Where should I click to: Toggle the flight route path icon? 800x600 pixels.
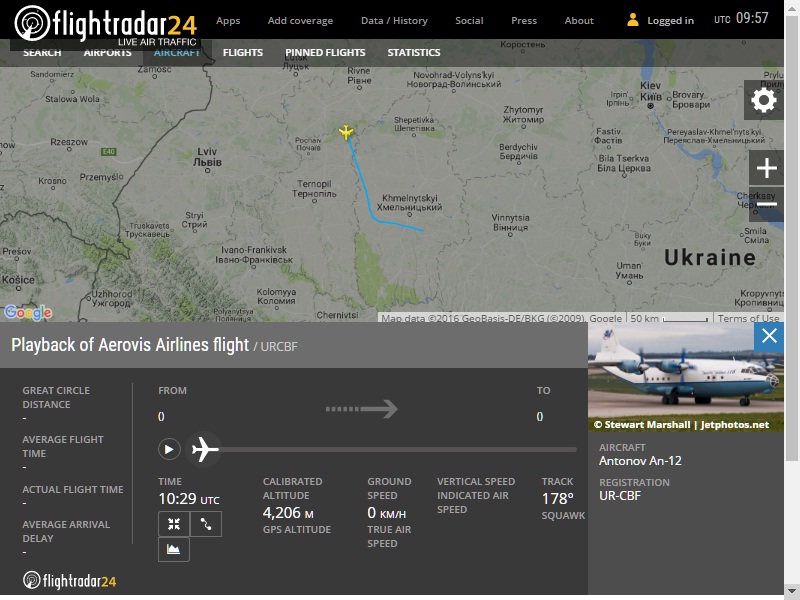pyautogui.click(x=206, y=524)
